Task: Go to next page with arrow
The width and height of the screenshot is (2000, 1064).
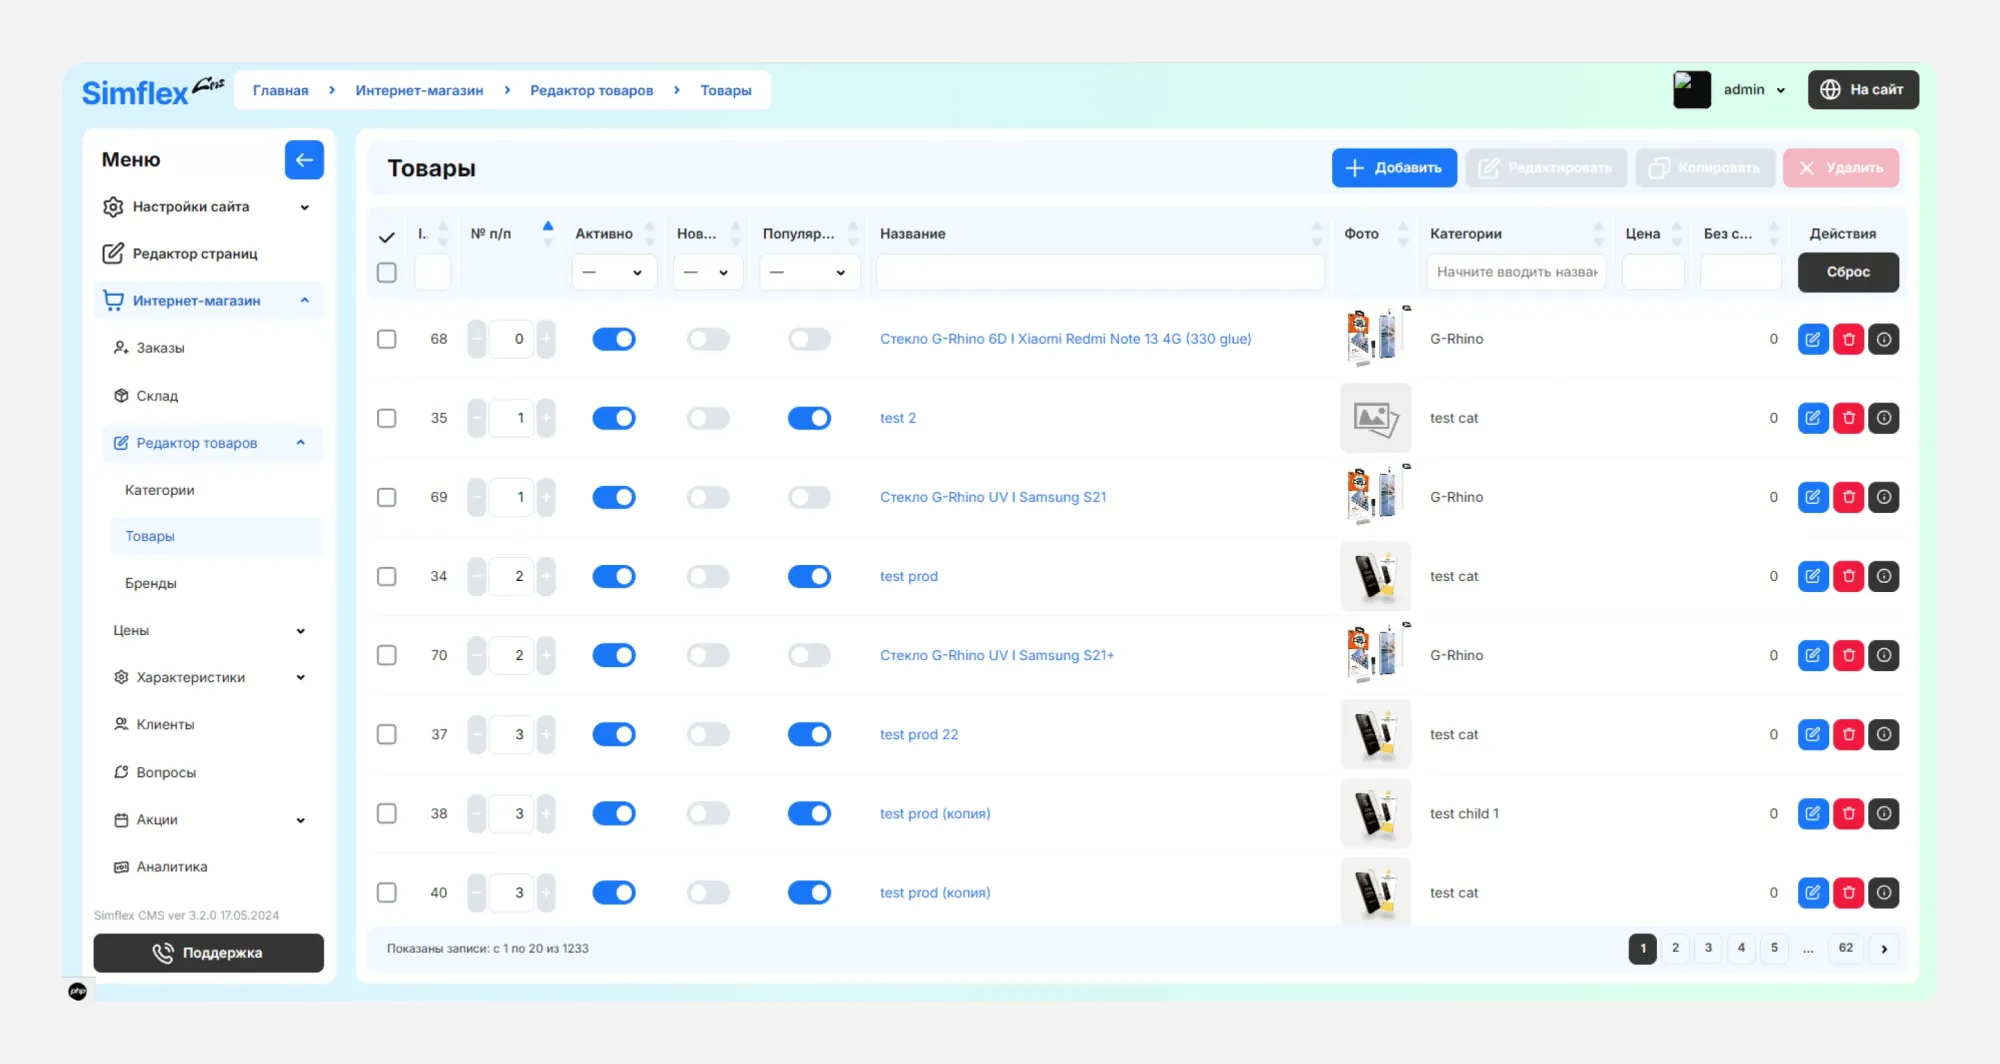Action: coord(1884,949)
